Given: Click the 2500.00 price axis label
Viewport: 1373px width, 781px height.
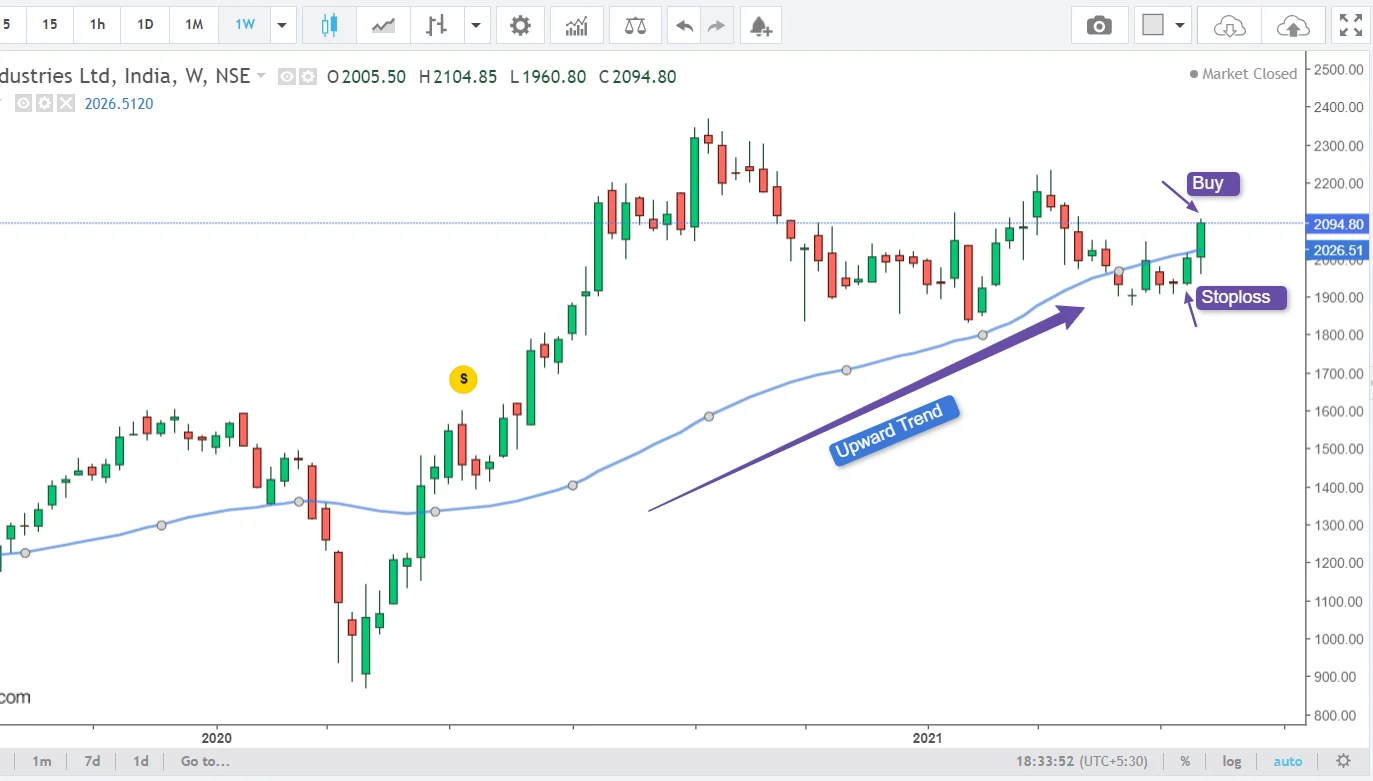Looking at the screenshot, I should (1340, 69).
